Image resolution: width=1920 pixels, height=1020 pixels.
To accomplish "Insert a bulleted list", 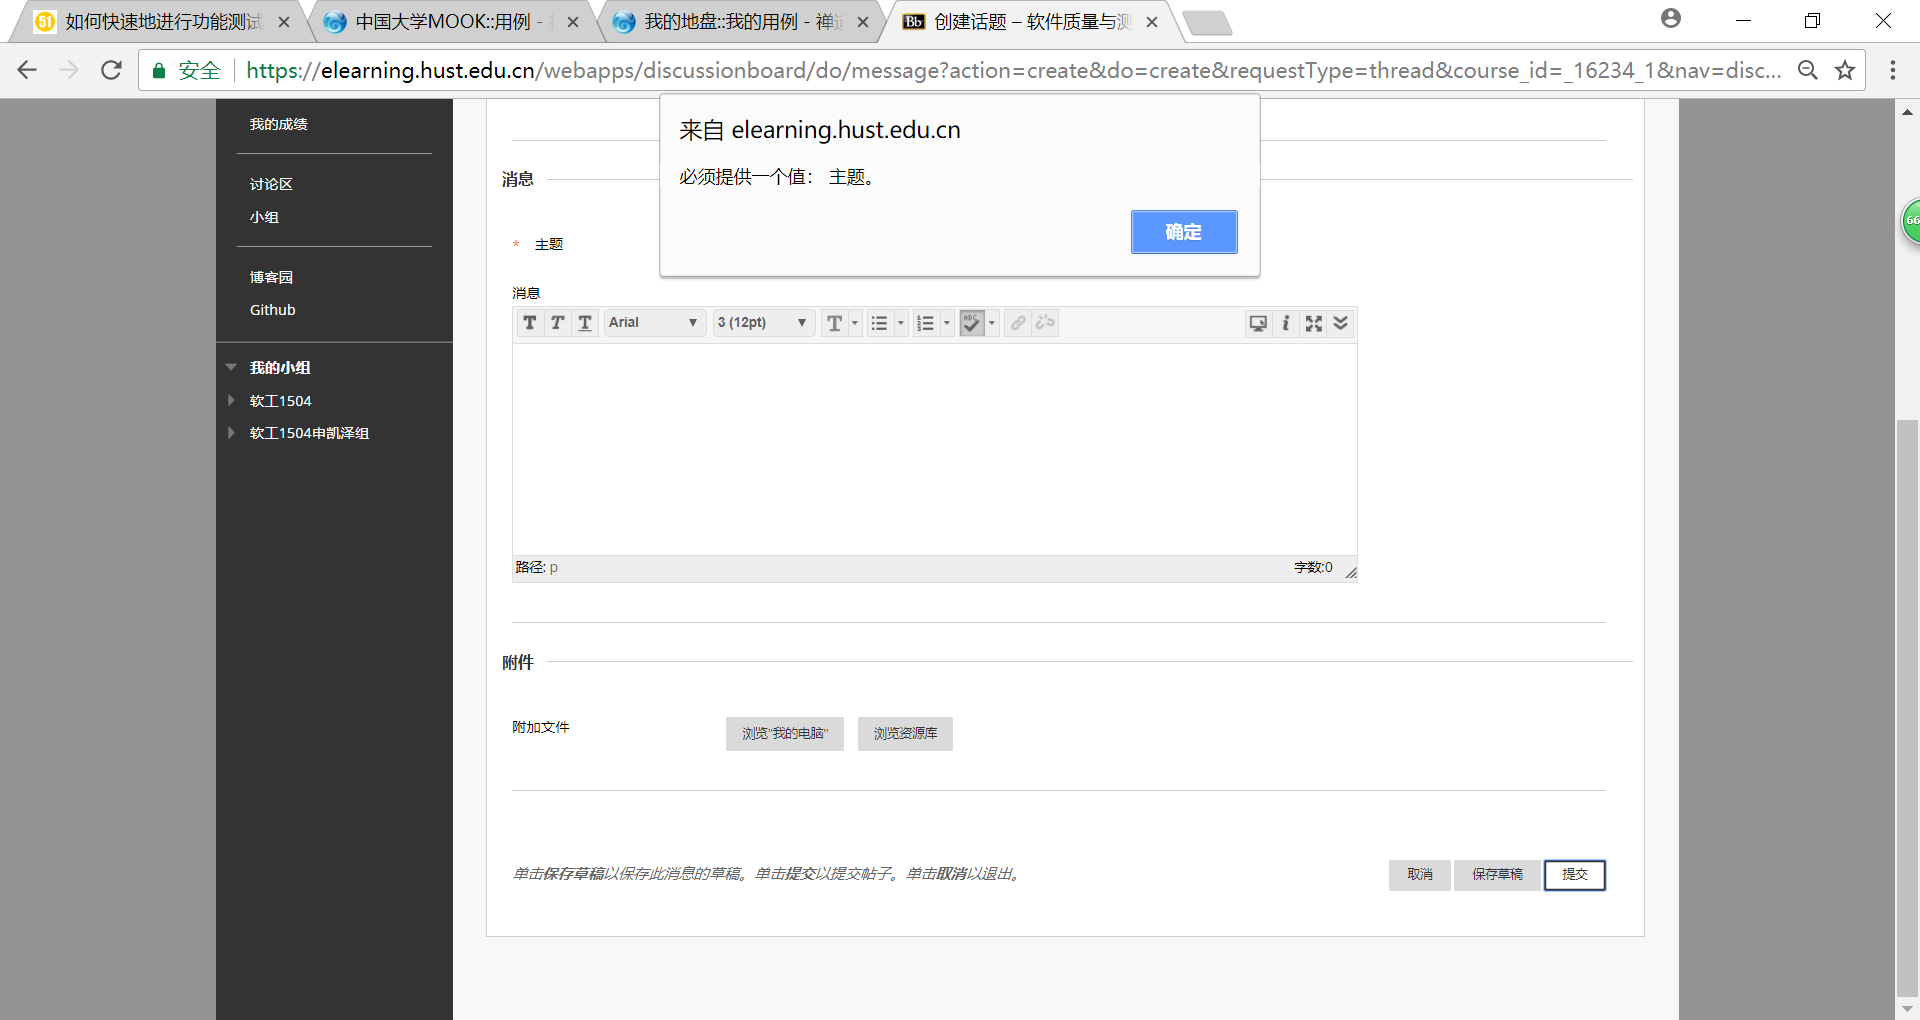I will pyautogui.click(x=879, y=323).
